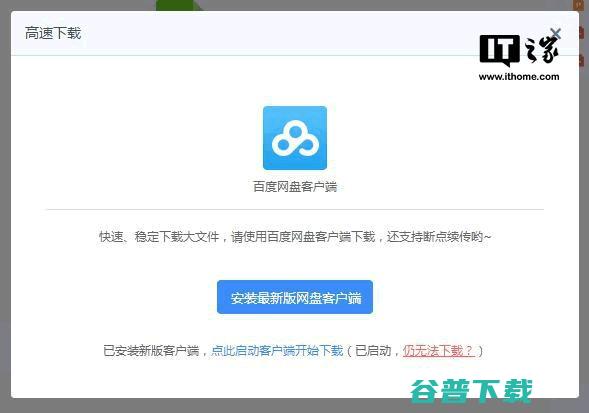Open 仍无法下载? help link
This screenshot has width=589, height=413.
438,351
